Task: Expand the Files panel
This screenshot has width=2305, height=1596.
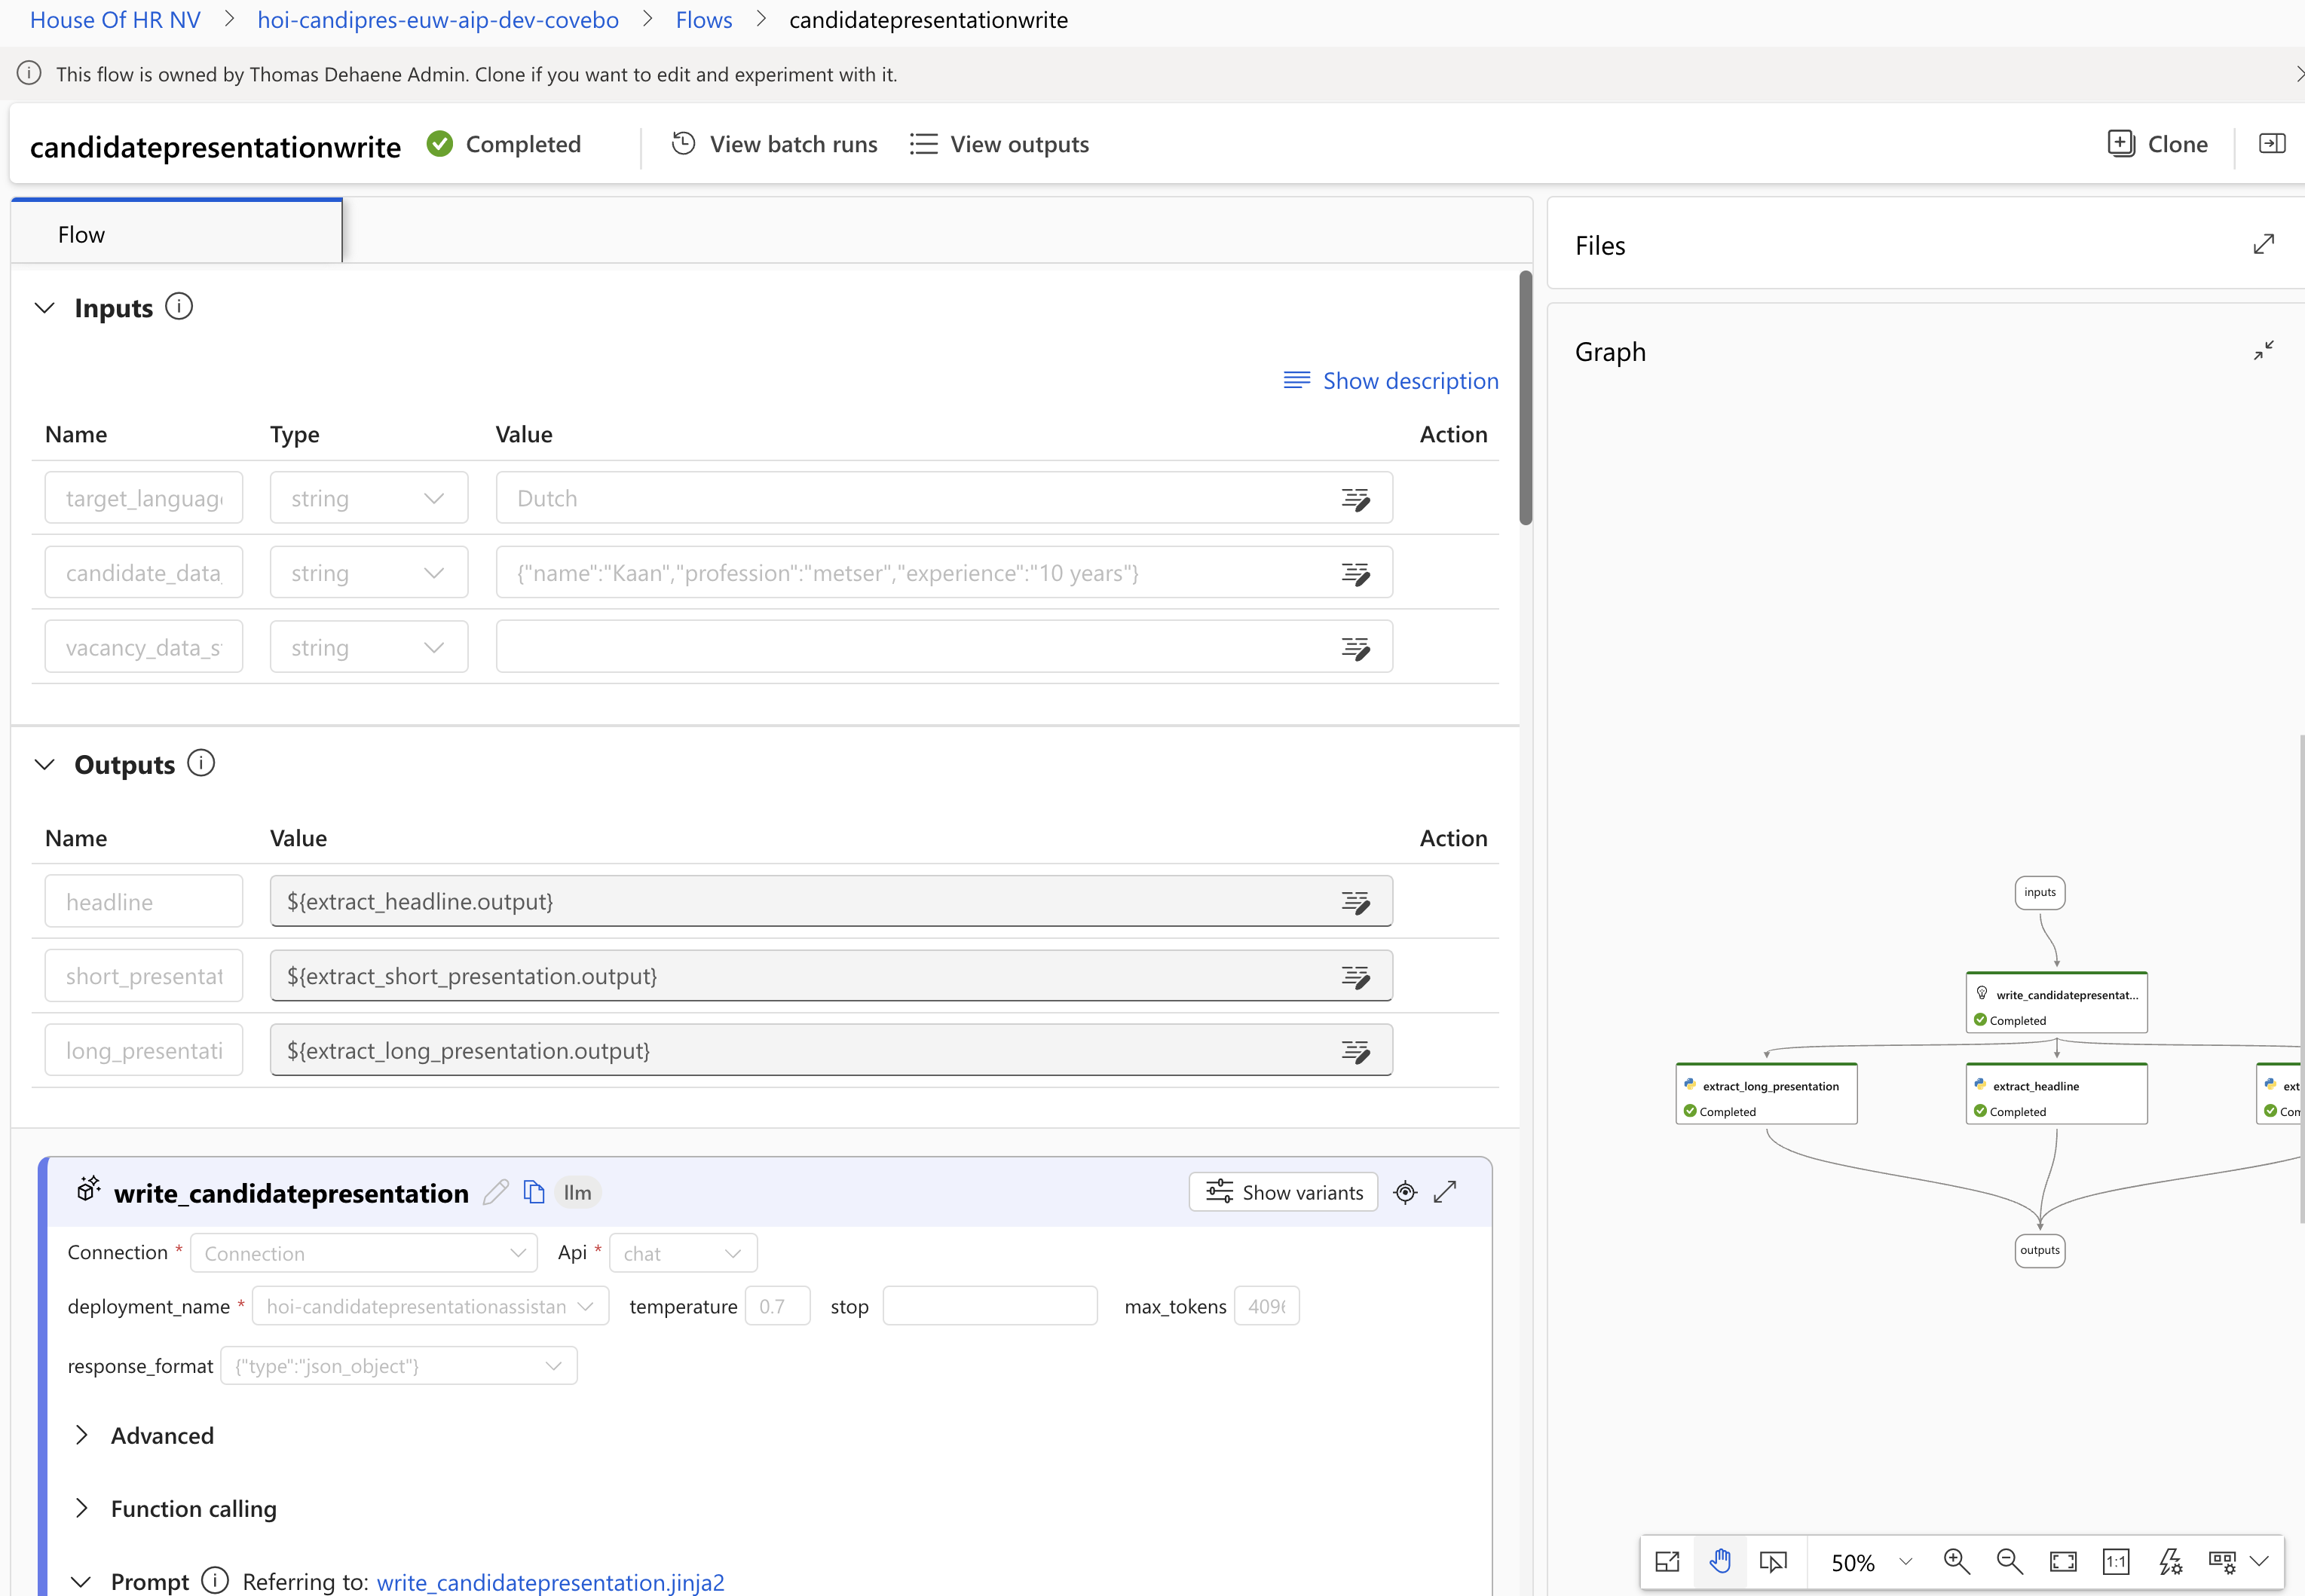Action: 2264,245
